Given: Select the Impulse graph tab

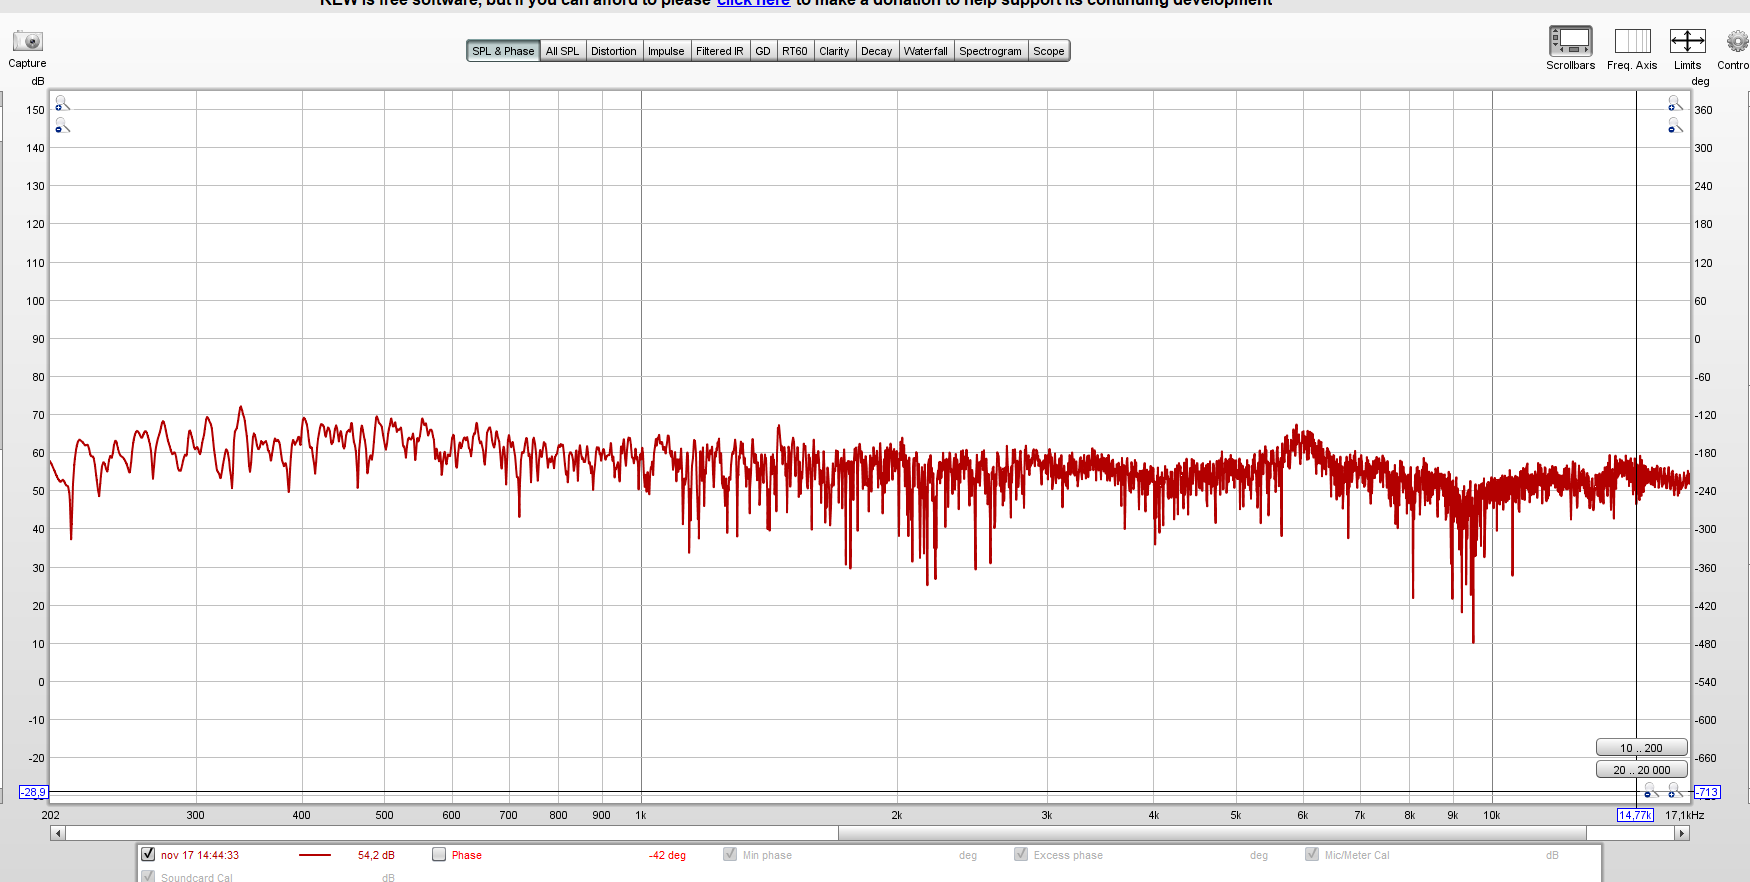Looking at the screenshot, I should pos(666,51).
